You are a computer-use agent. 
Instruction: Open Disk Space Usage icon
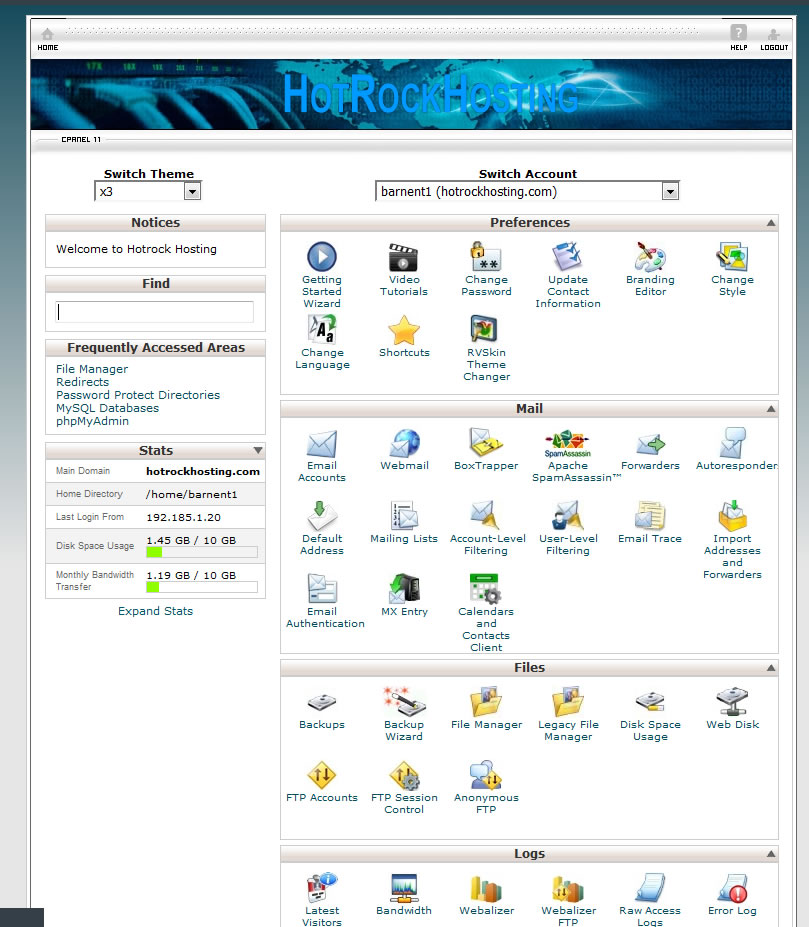click(x=651, y=702)
